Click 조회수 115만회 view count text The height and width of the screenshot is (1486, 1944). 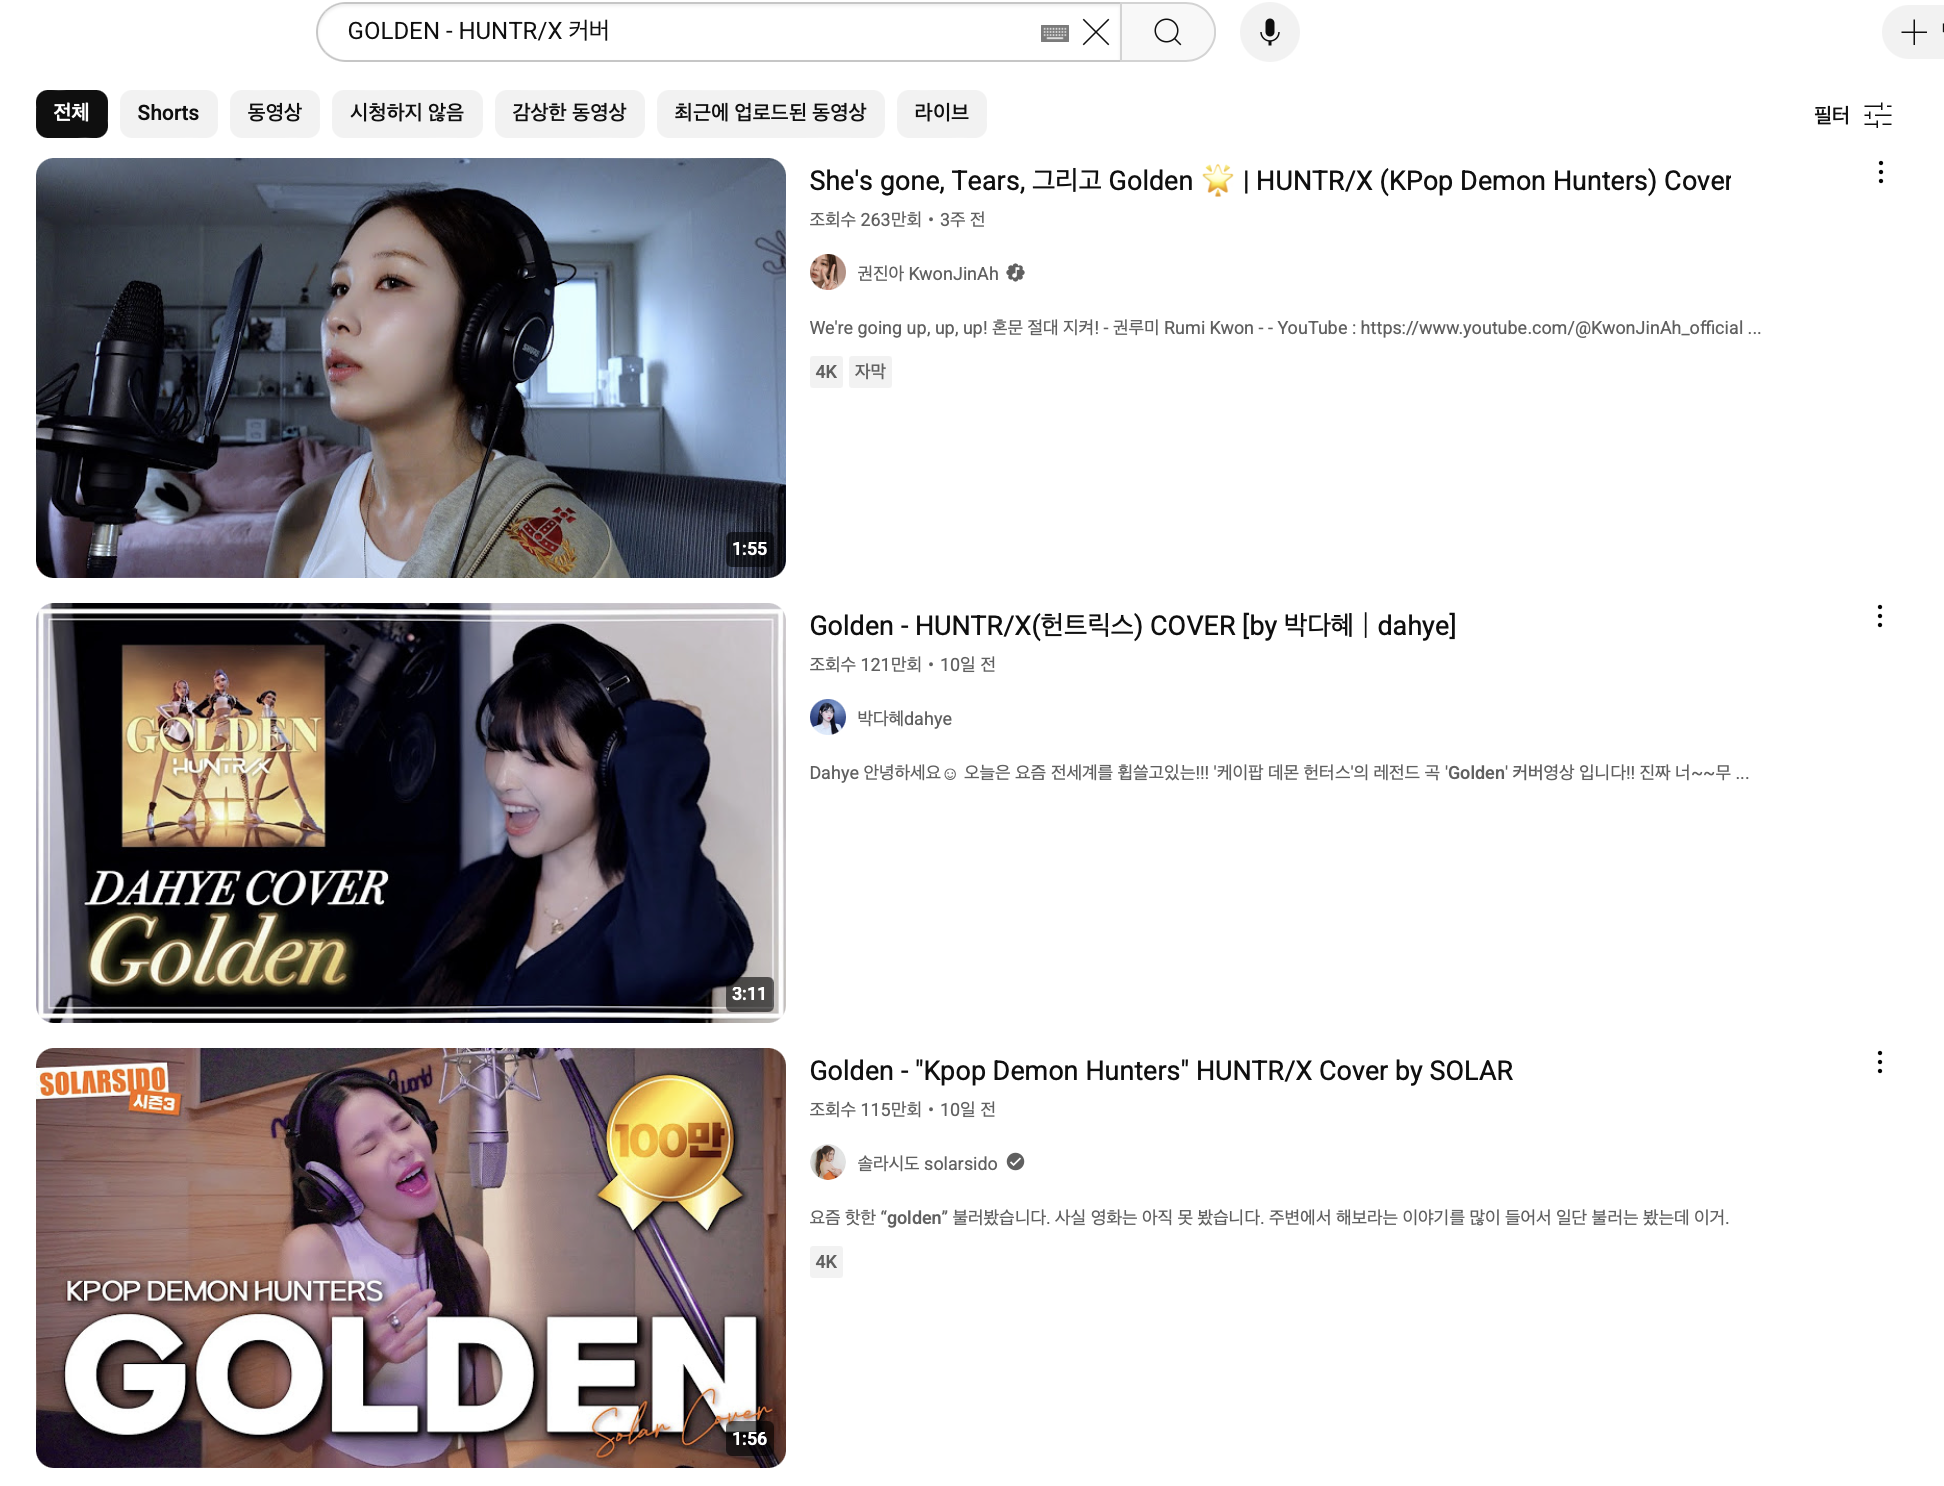coord(865,1109)
